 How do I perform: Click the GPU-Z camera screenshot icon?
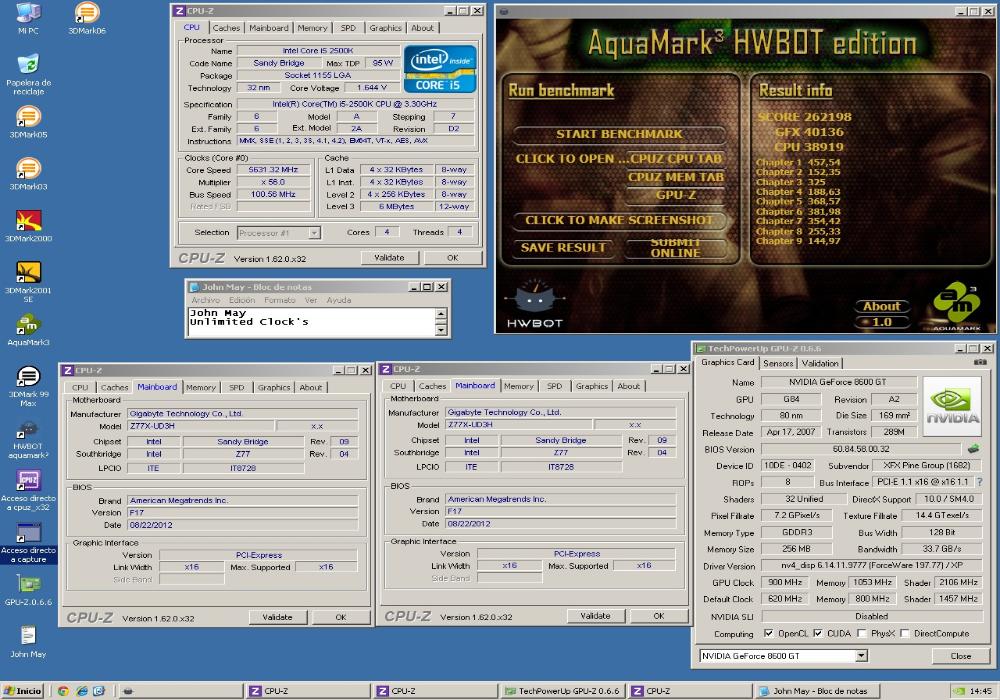980,363
